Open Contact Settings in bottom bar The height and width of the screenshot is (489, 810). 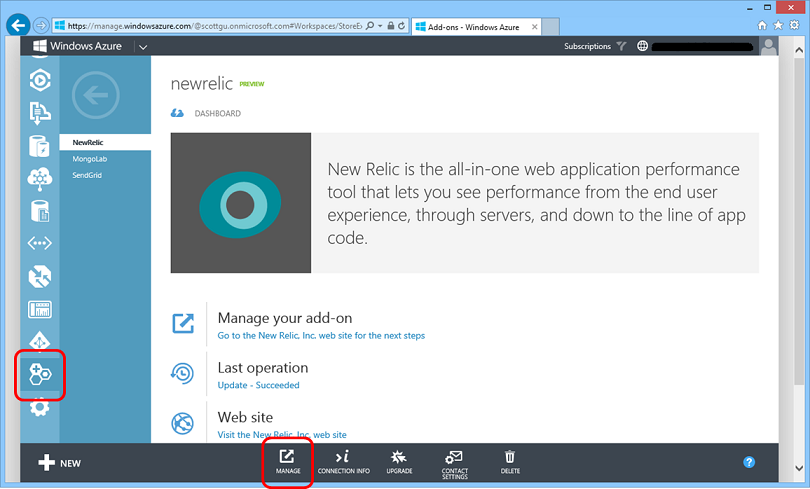(455, 464)
